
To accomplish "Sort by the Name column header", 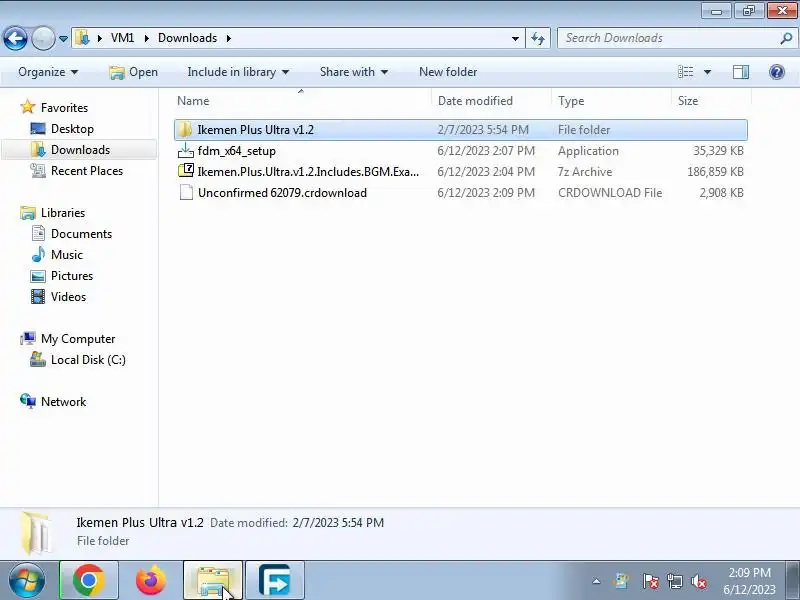I will (302, 101).
